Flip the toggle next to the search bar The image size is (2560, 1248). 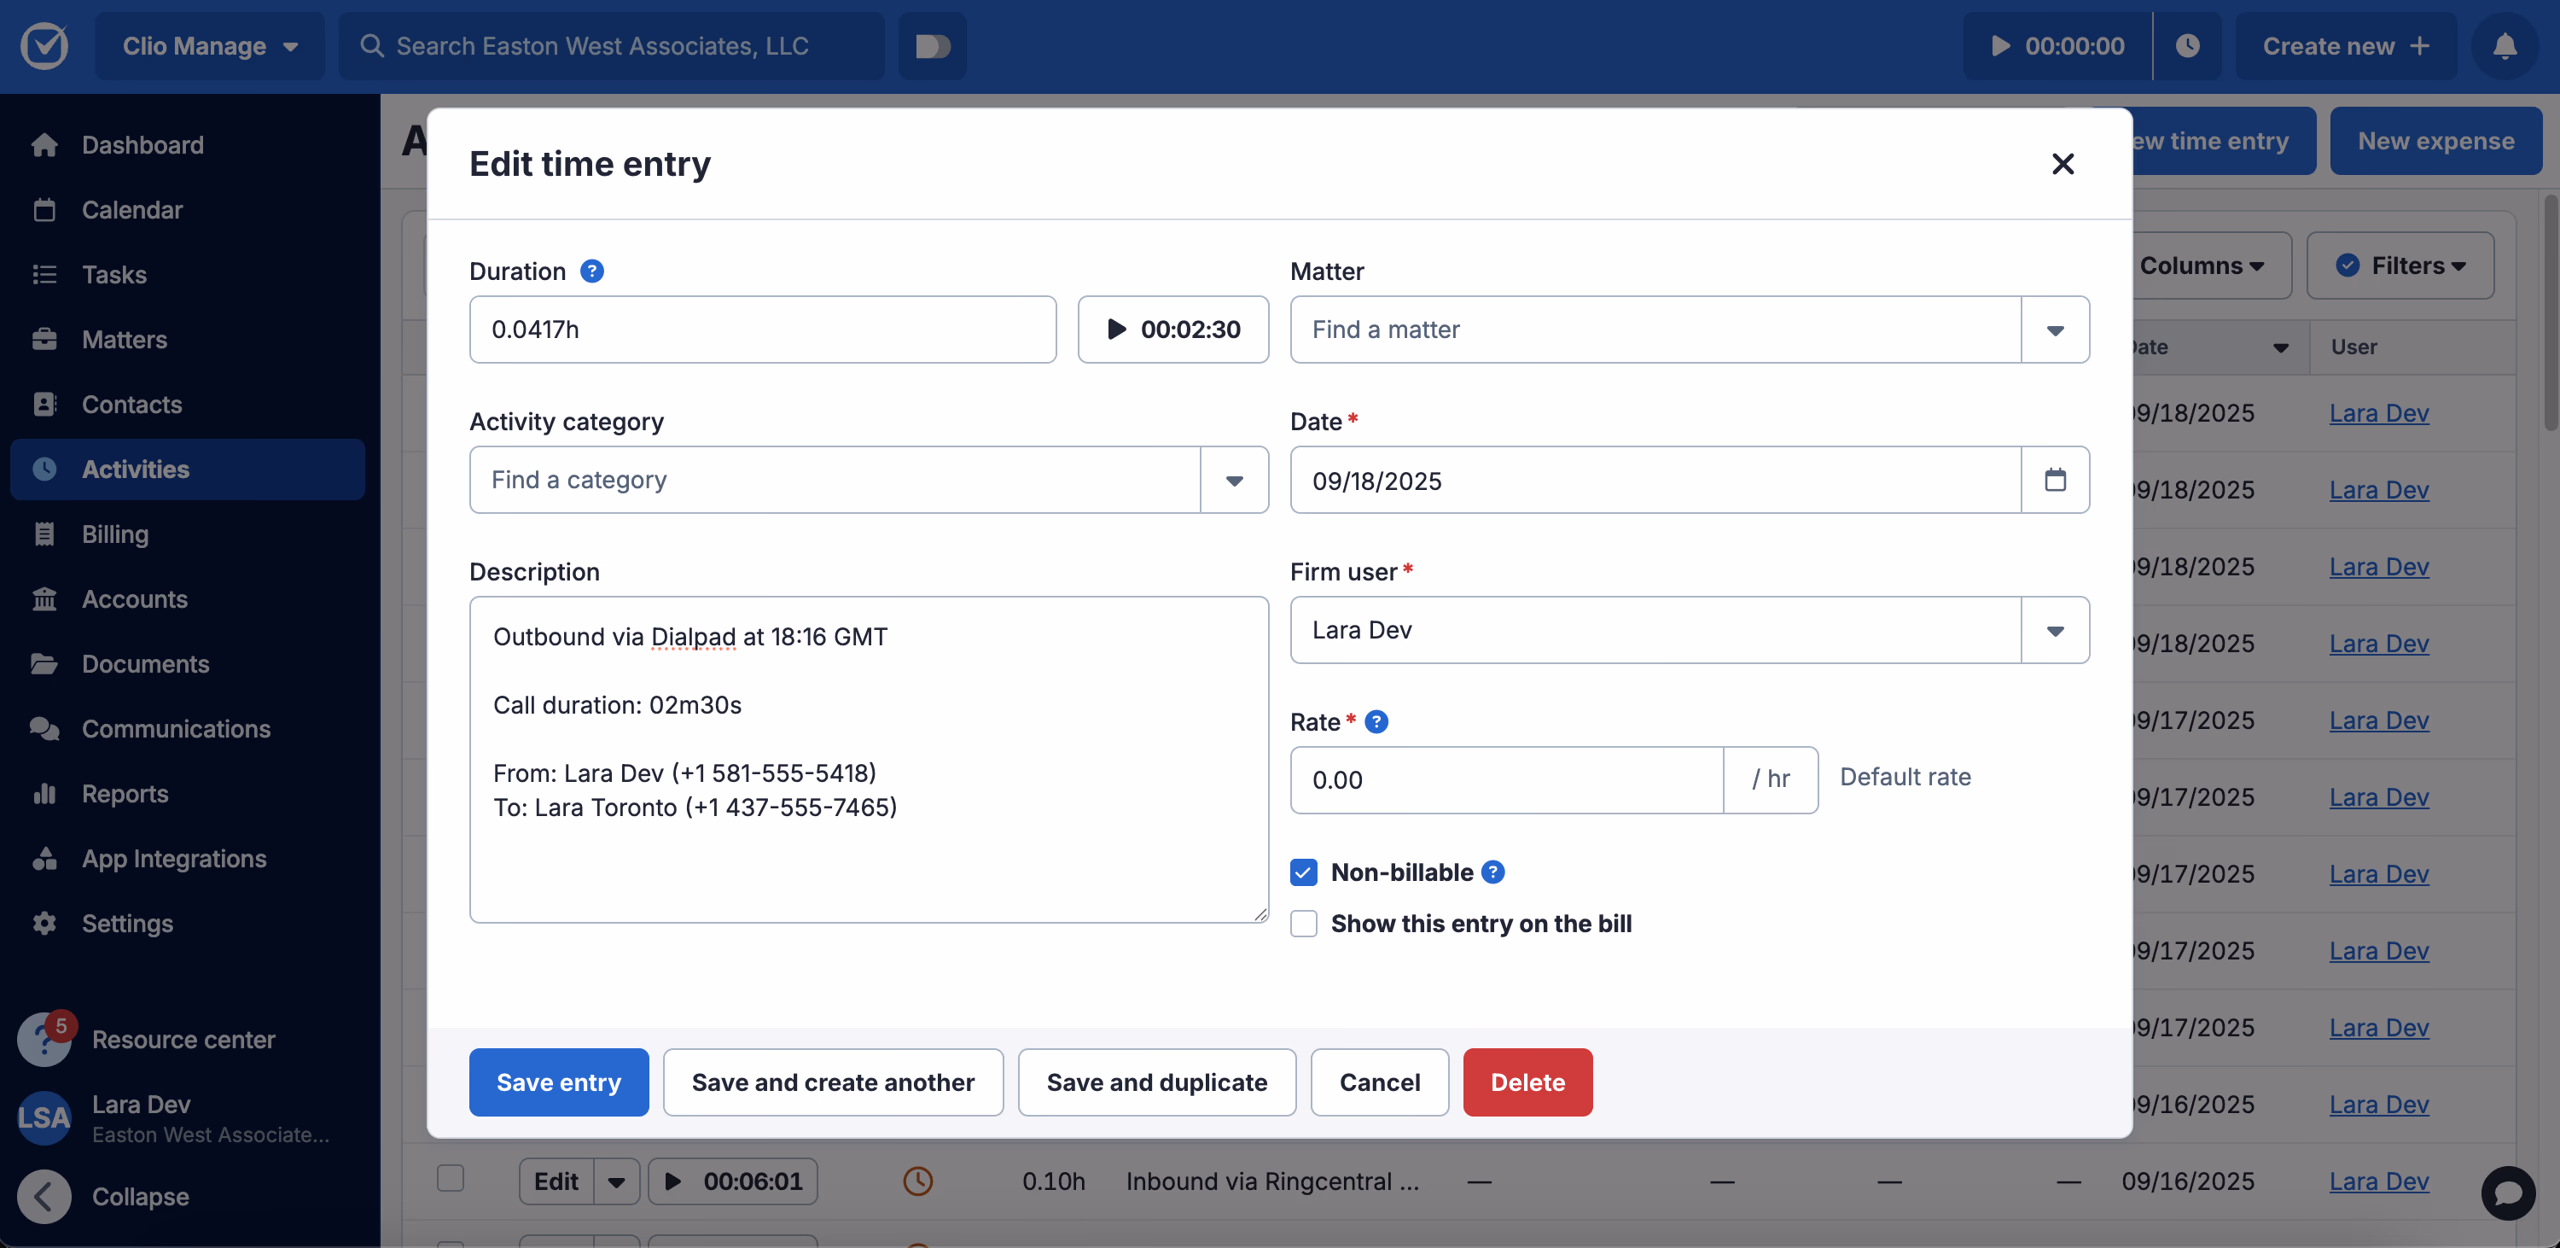pos(931,46)
